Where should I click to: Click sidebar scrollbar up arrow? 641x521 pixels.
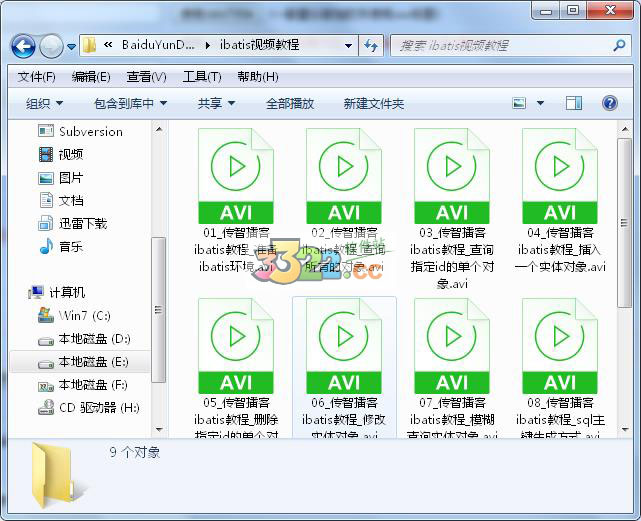click(159, 129)
